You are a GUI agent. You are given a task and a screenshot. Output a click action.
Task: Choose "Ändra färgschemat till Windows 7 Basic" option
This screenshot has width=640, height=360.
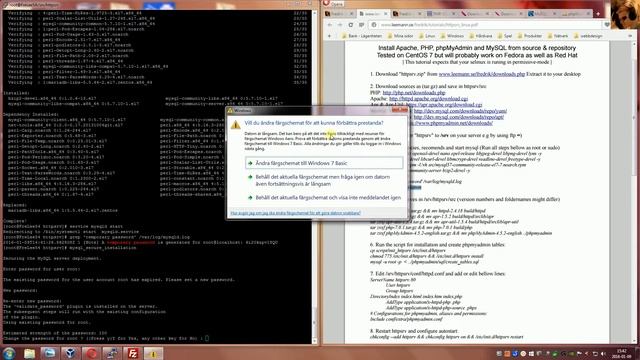click(x=324, y=163)
